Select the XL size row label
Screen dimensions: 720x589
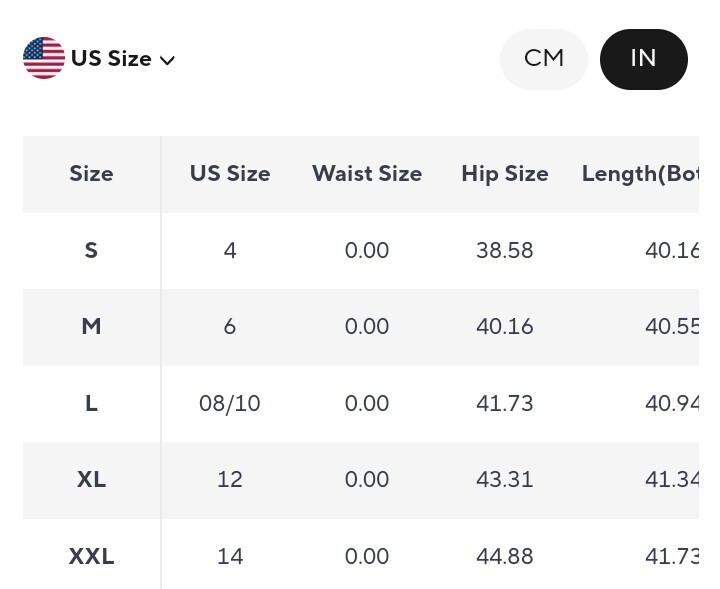coord(91,480)
